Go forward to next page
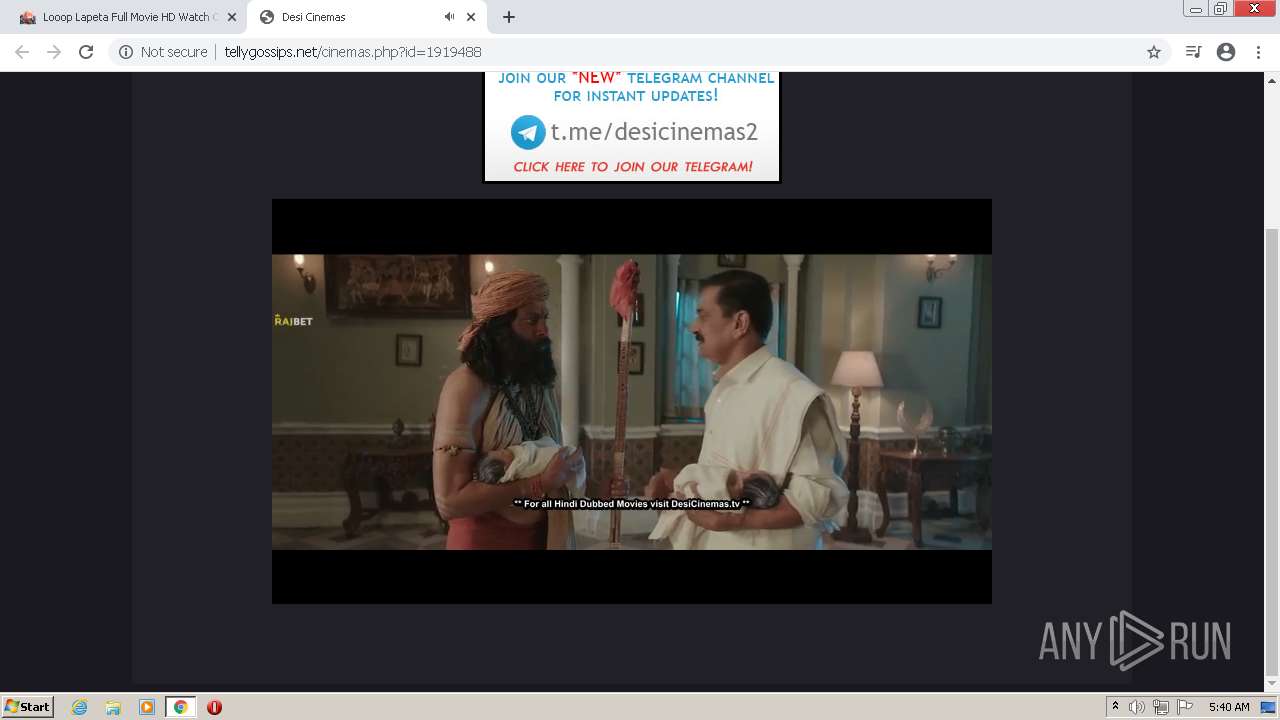 pos(54,52)
